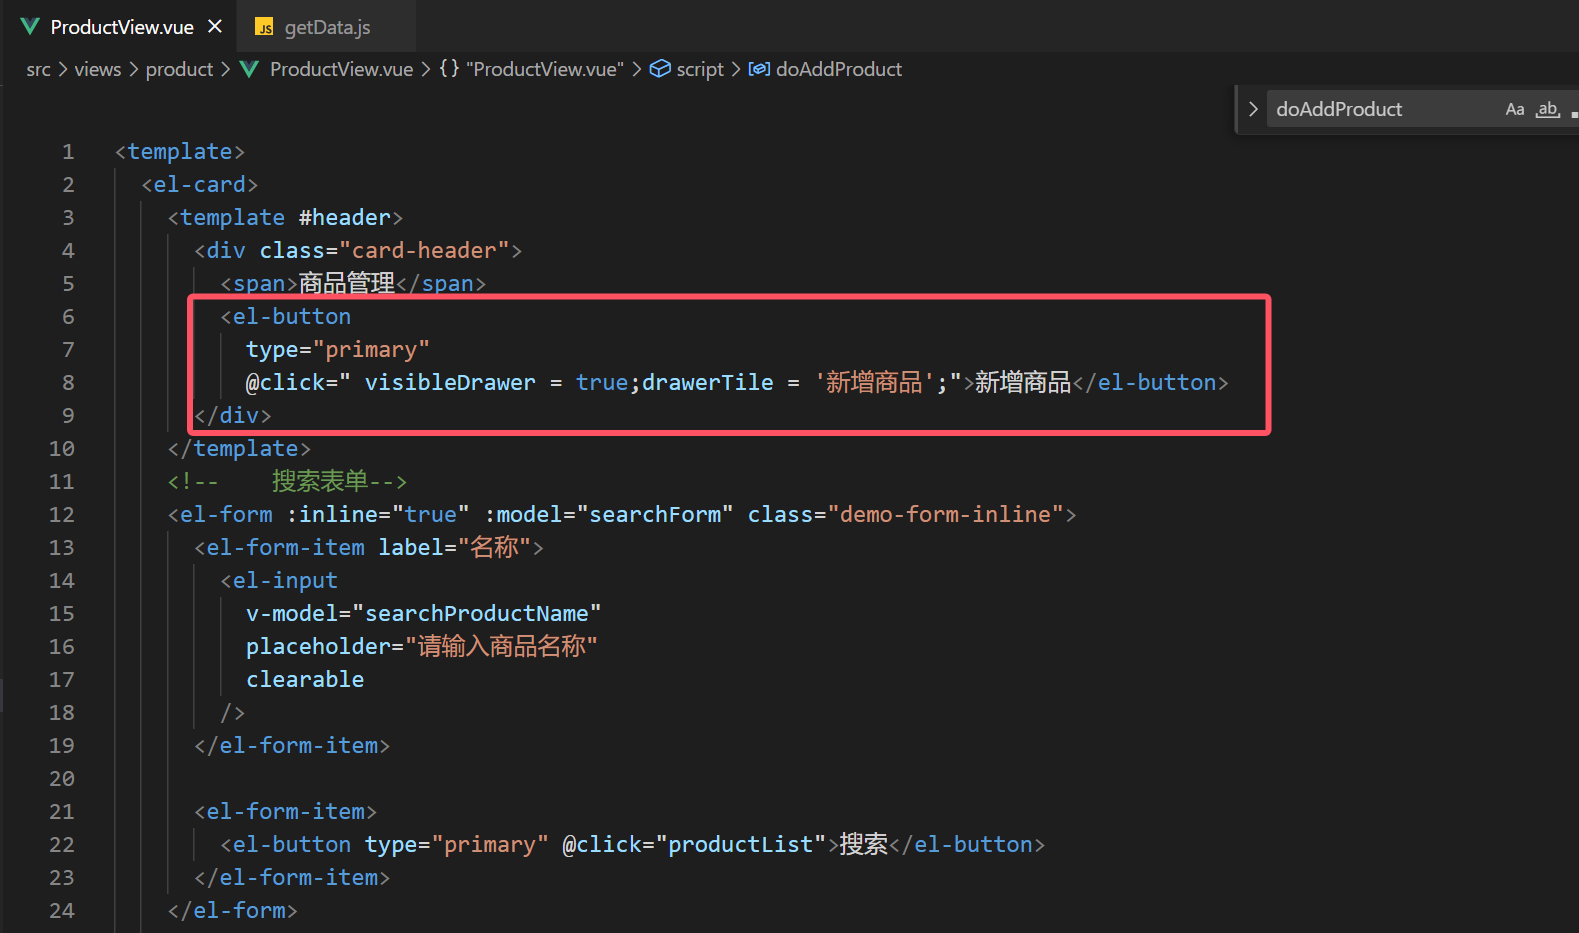
Task: Click closing </template> on line 10
Action: point(239,449)
